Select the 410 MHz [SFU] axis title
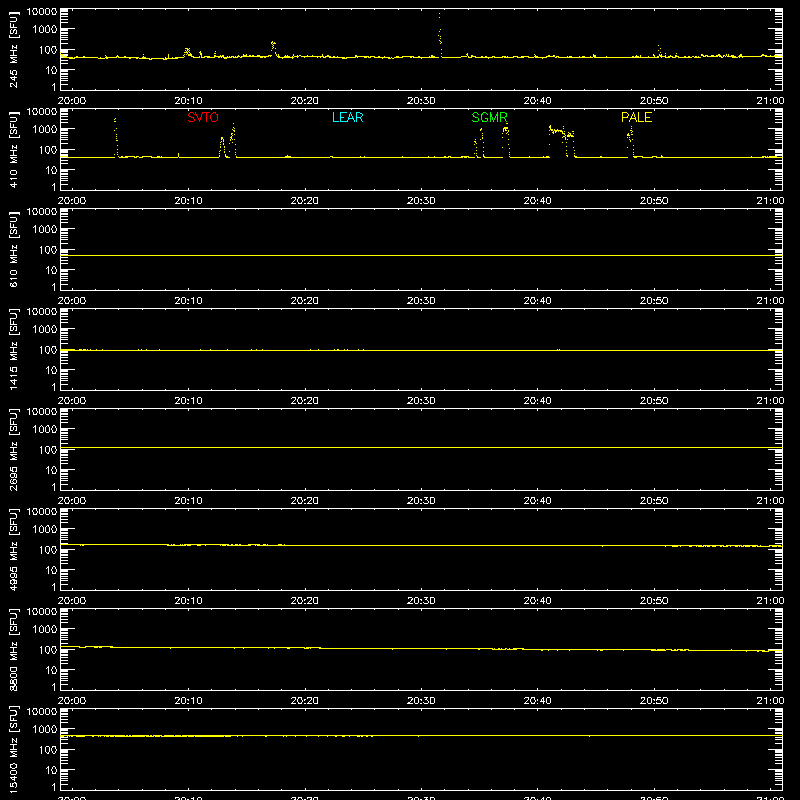This screenshot has width=800, height=800. (x=13, y=149)
